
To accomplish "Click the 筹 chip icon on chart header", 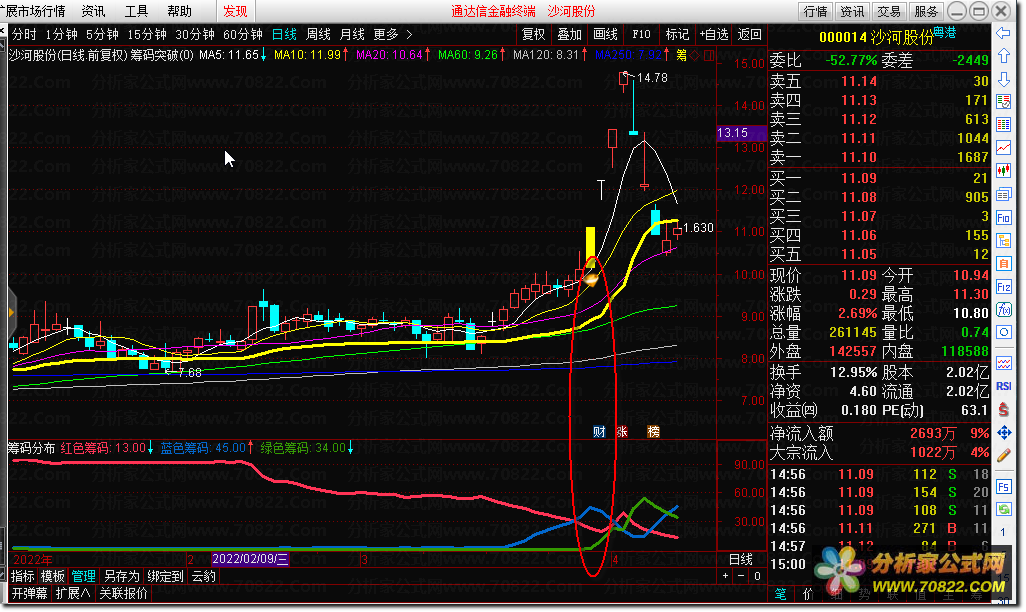I will pyautogui.click(x=681, y=55).
